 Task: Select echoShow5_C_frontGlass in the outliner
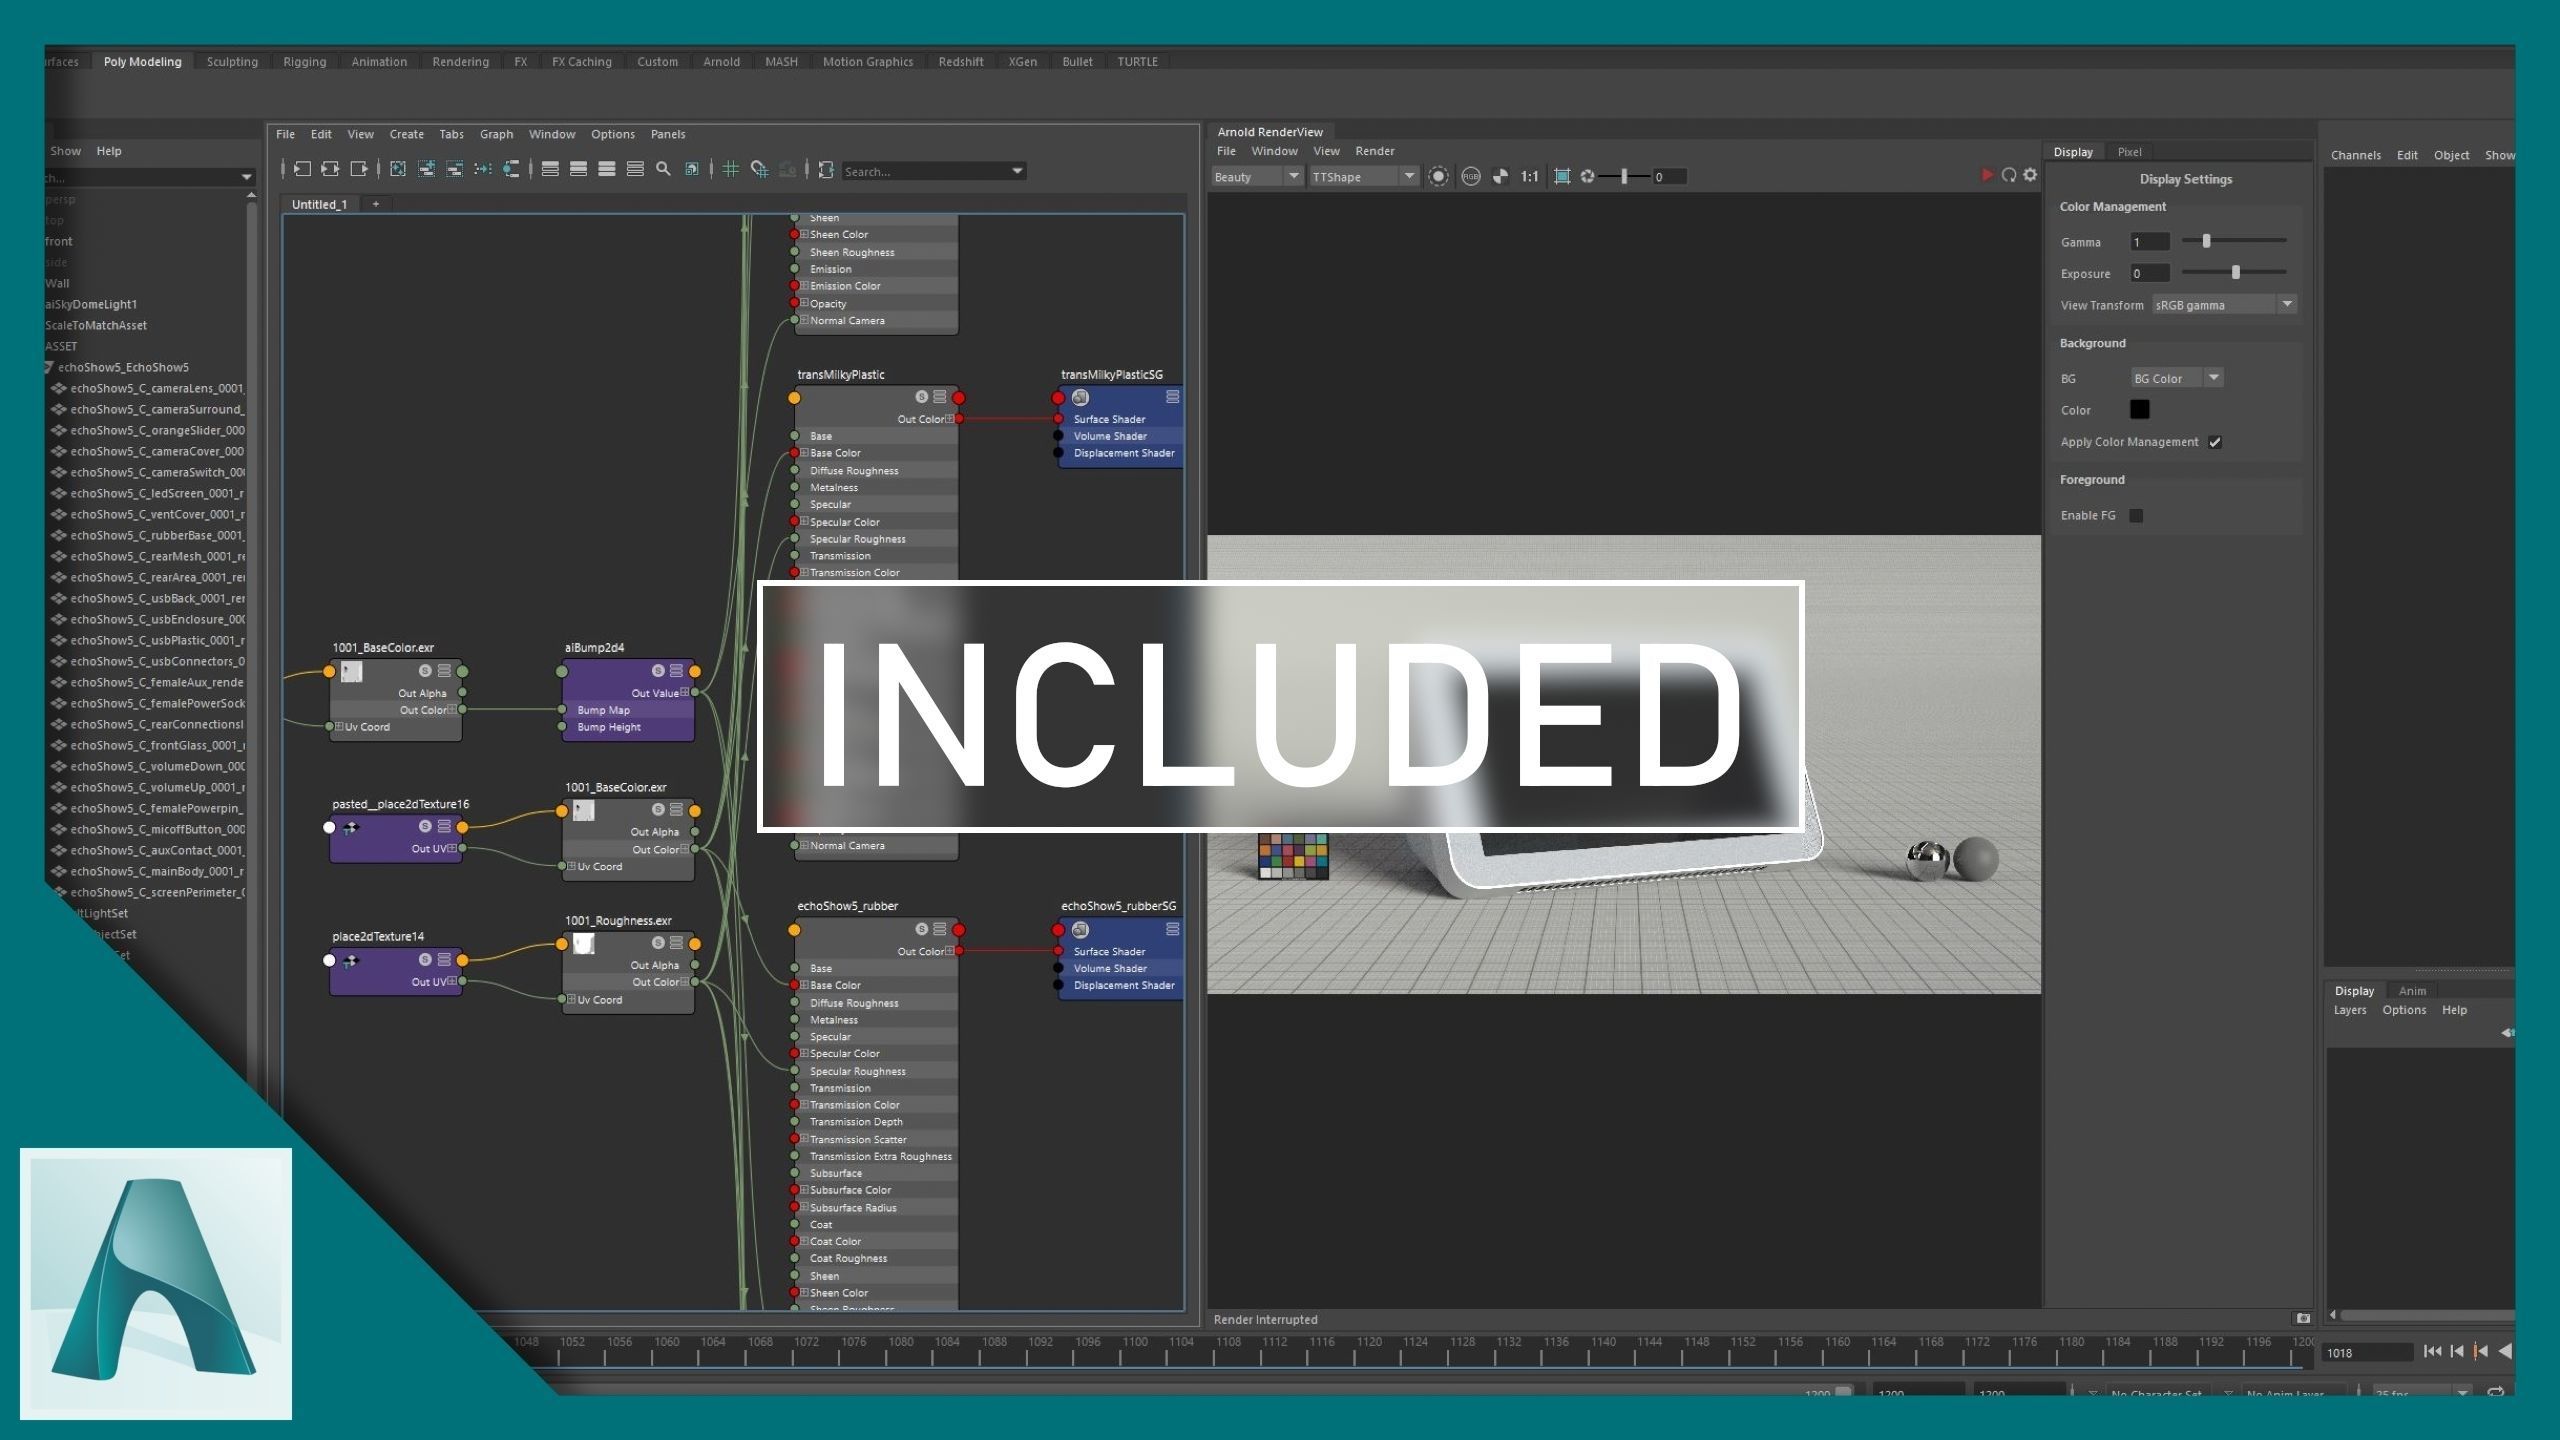click(x=157, y=745)
